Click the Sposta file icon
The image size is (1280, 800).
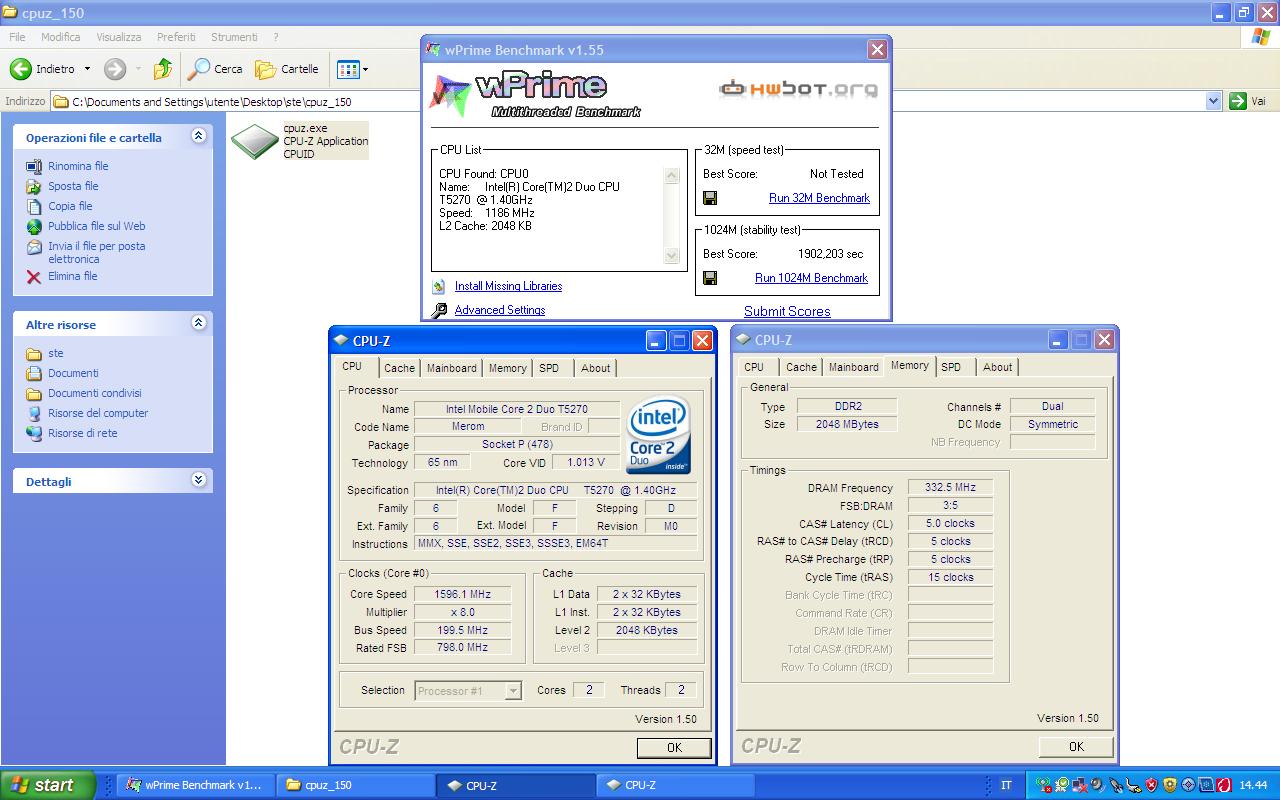(34, 186)
